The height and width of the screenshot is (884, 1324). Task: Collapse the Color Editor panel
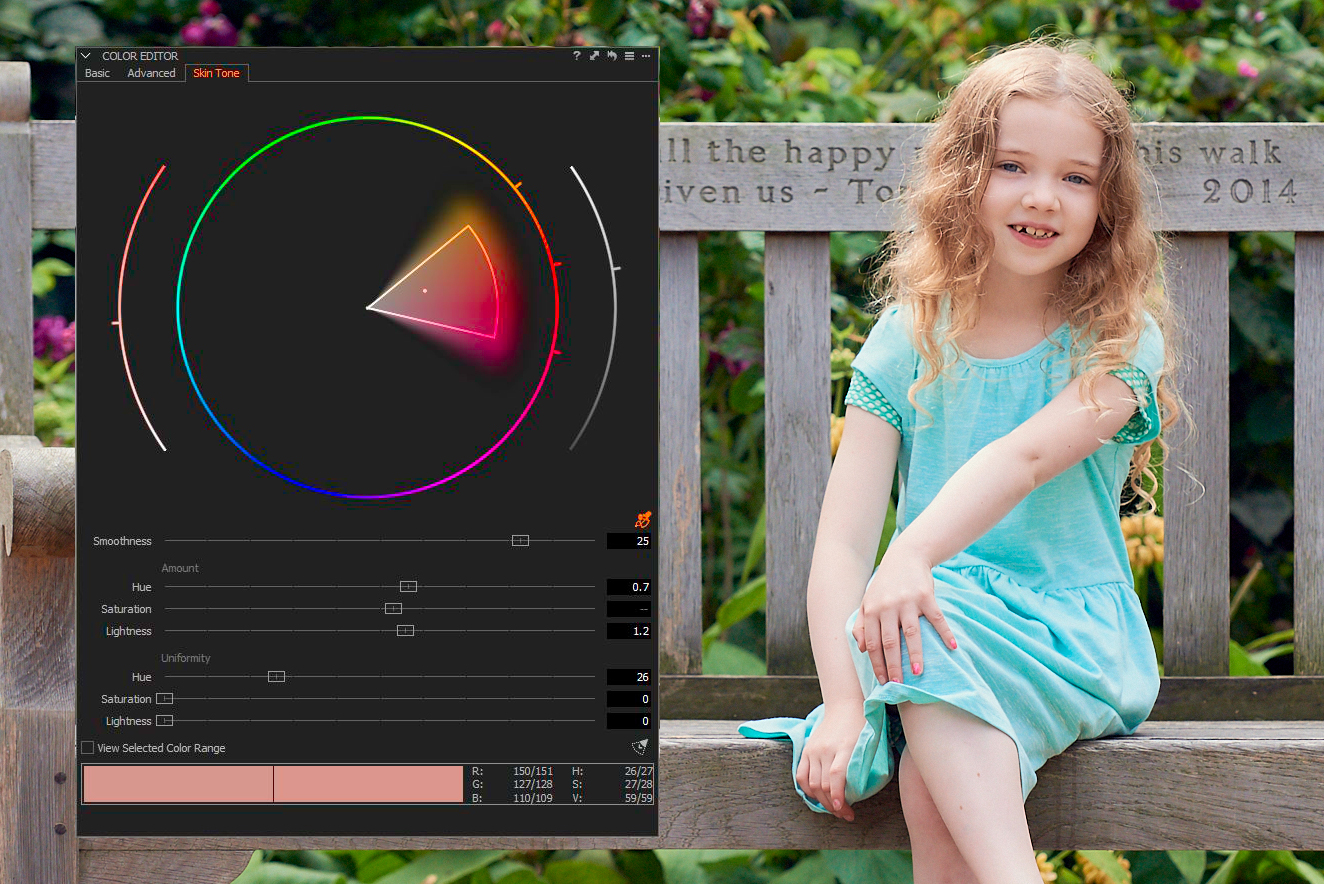click(x=85, y=55)
